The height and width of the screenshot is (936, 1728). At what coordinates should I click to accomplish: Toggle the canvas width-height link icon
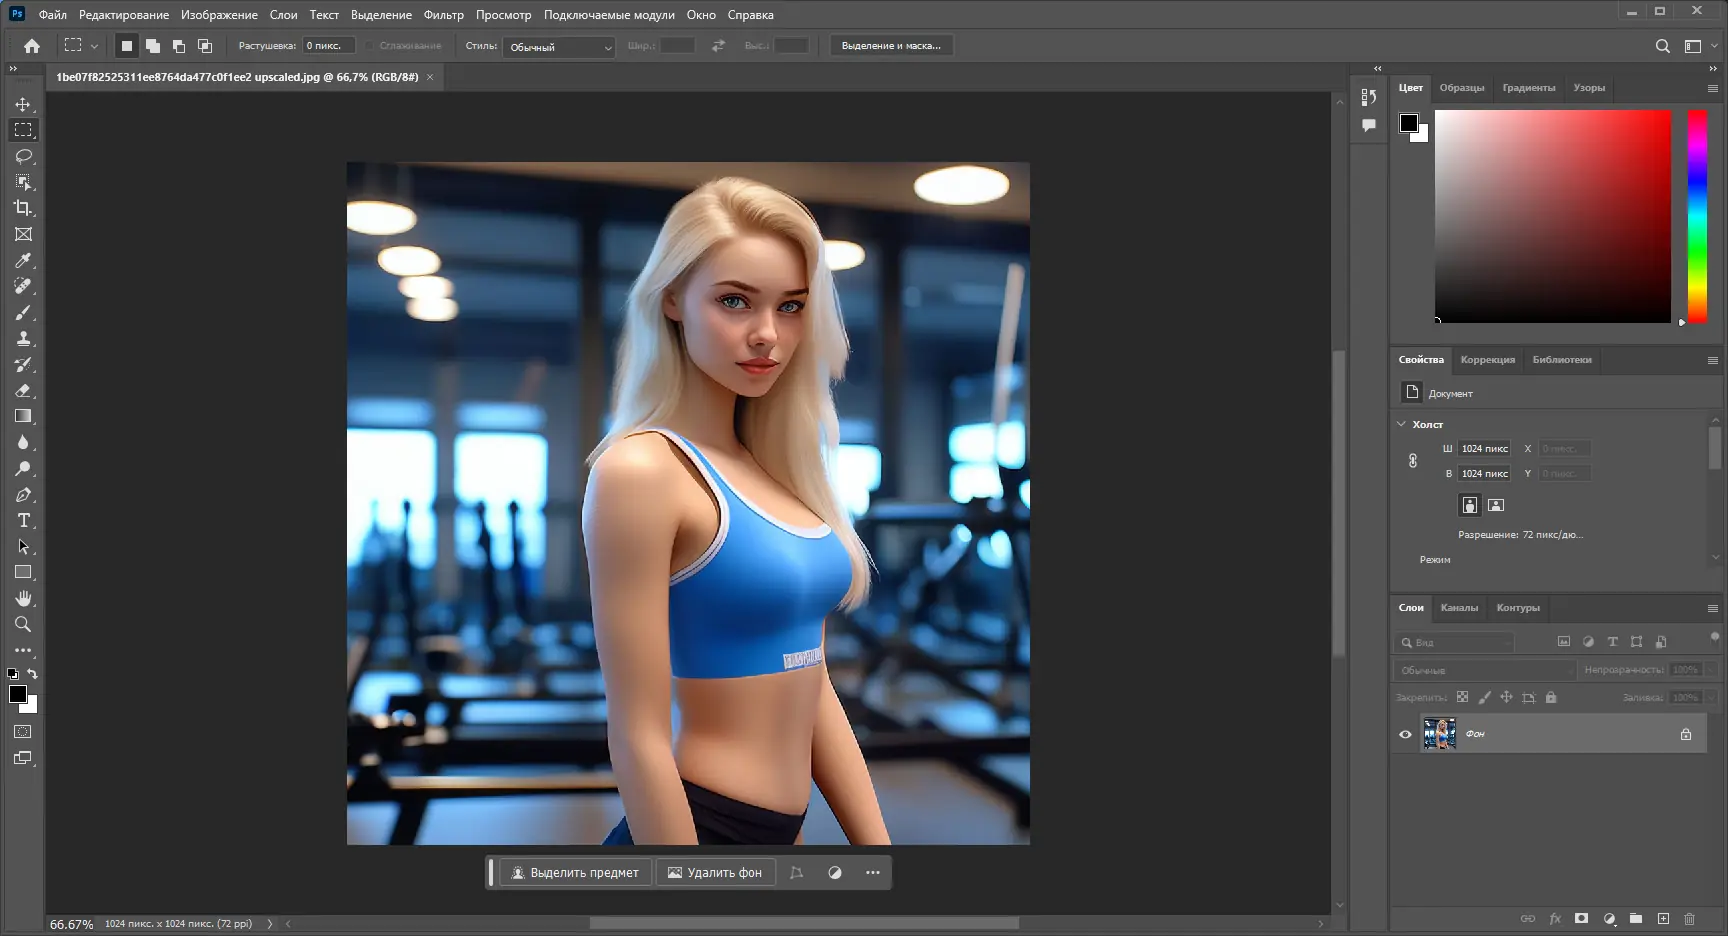point(1412,461)
